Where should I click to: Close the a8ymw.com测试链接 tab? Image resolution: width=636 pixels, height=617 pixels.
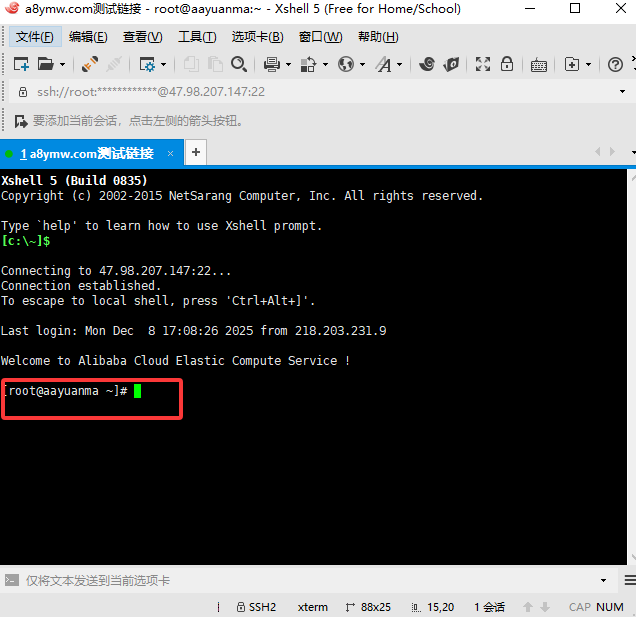(x=171, y=153)
